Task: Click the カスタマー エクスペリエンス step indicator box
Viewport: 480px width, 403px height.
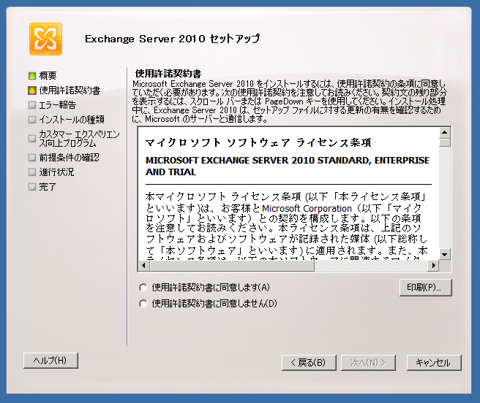Action: point(32,138)
